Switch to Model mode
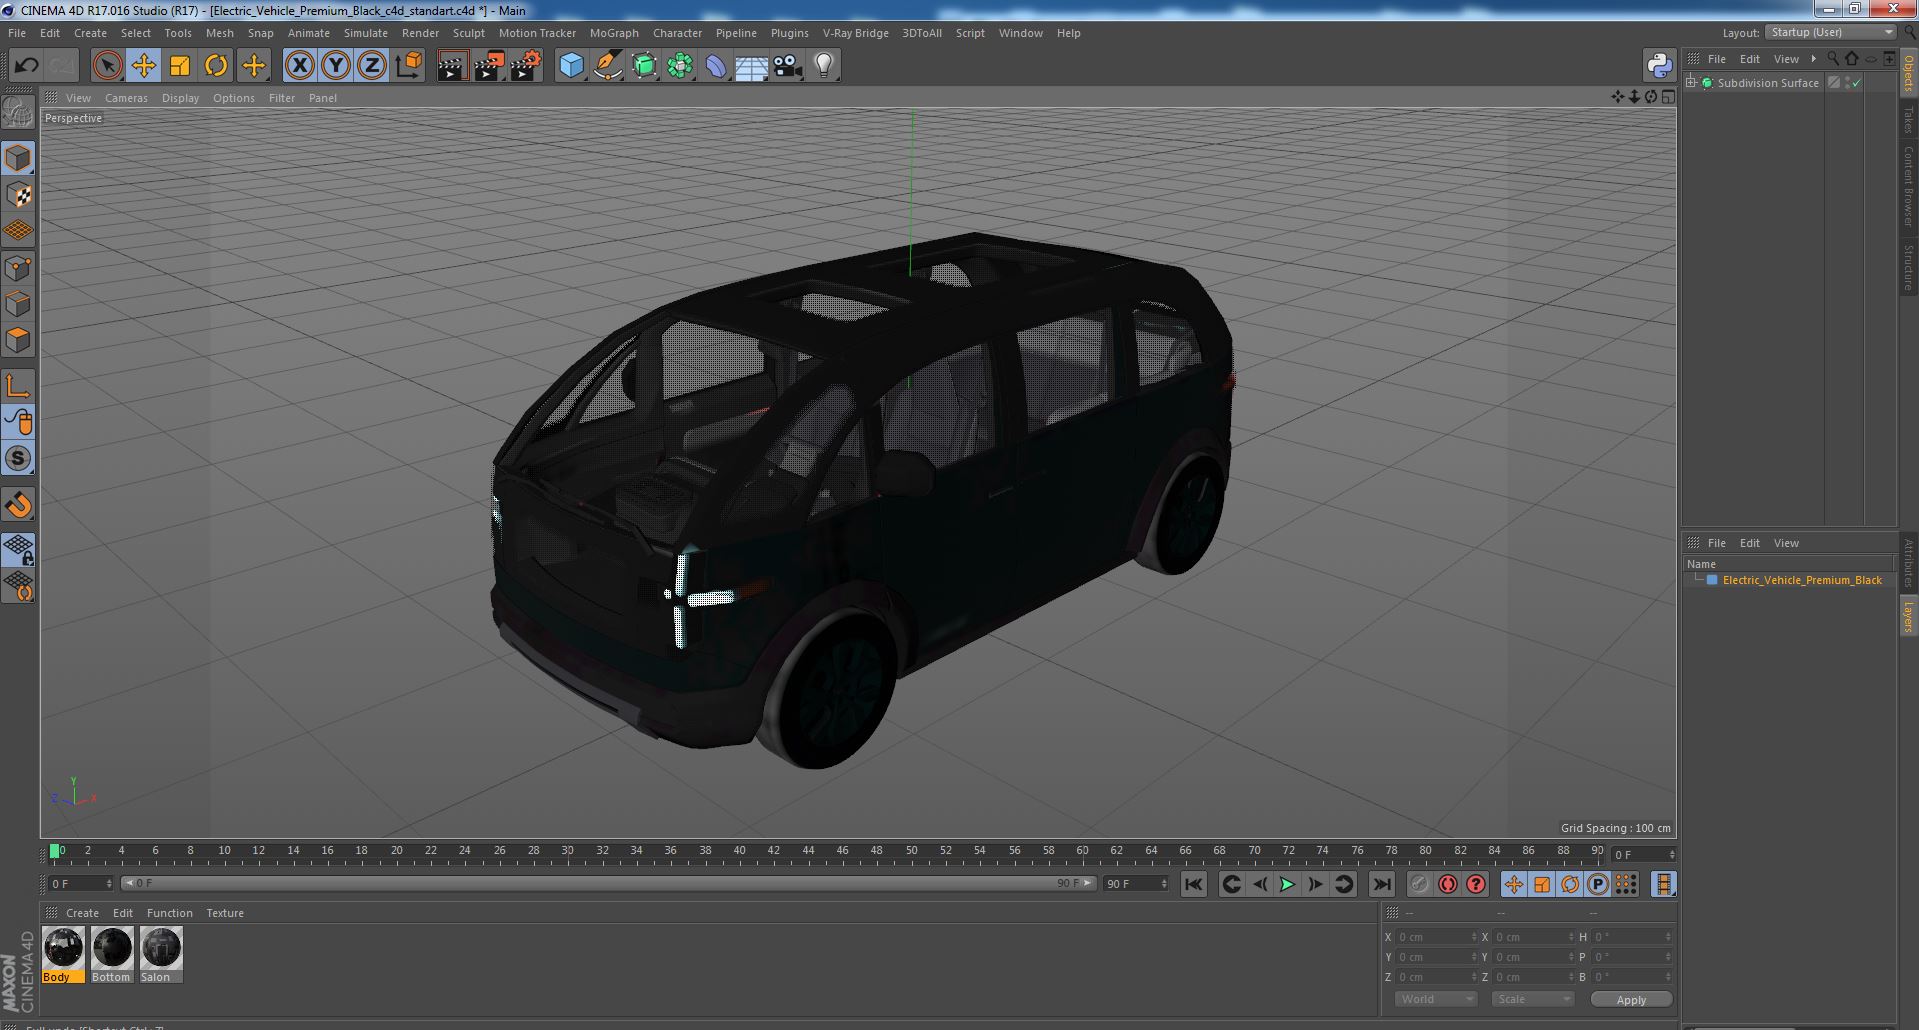 (x=18, y=158)
